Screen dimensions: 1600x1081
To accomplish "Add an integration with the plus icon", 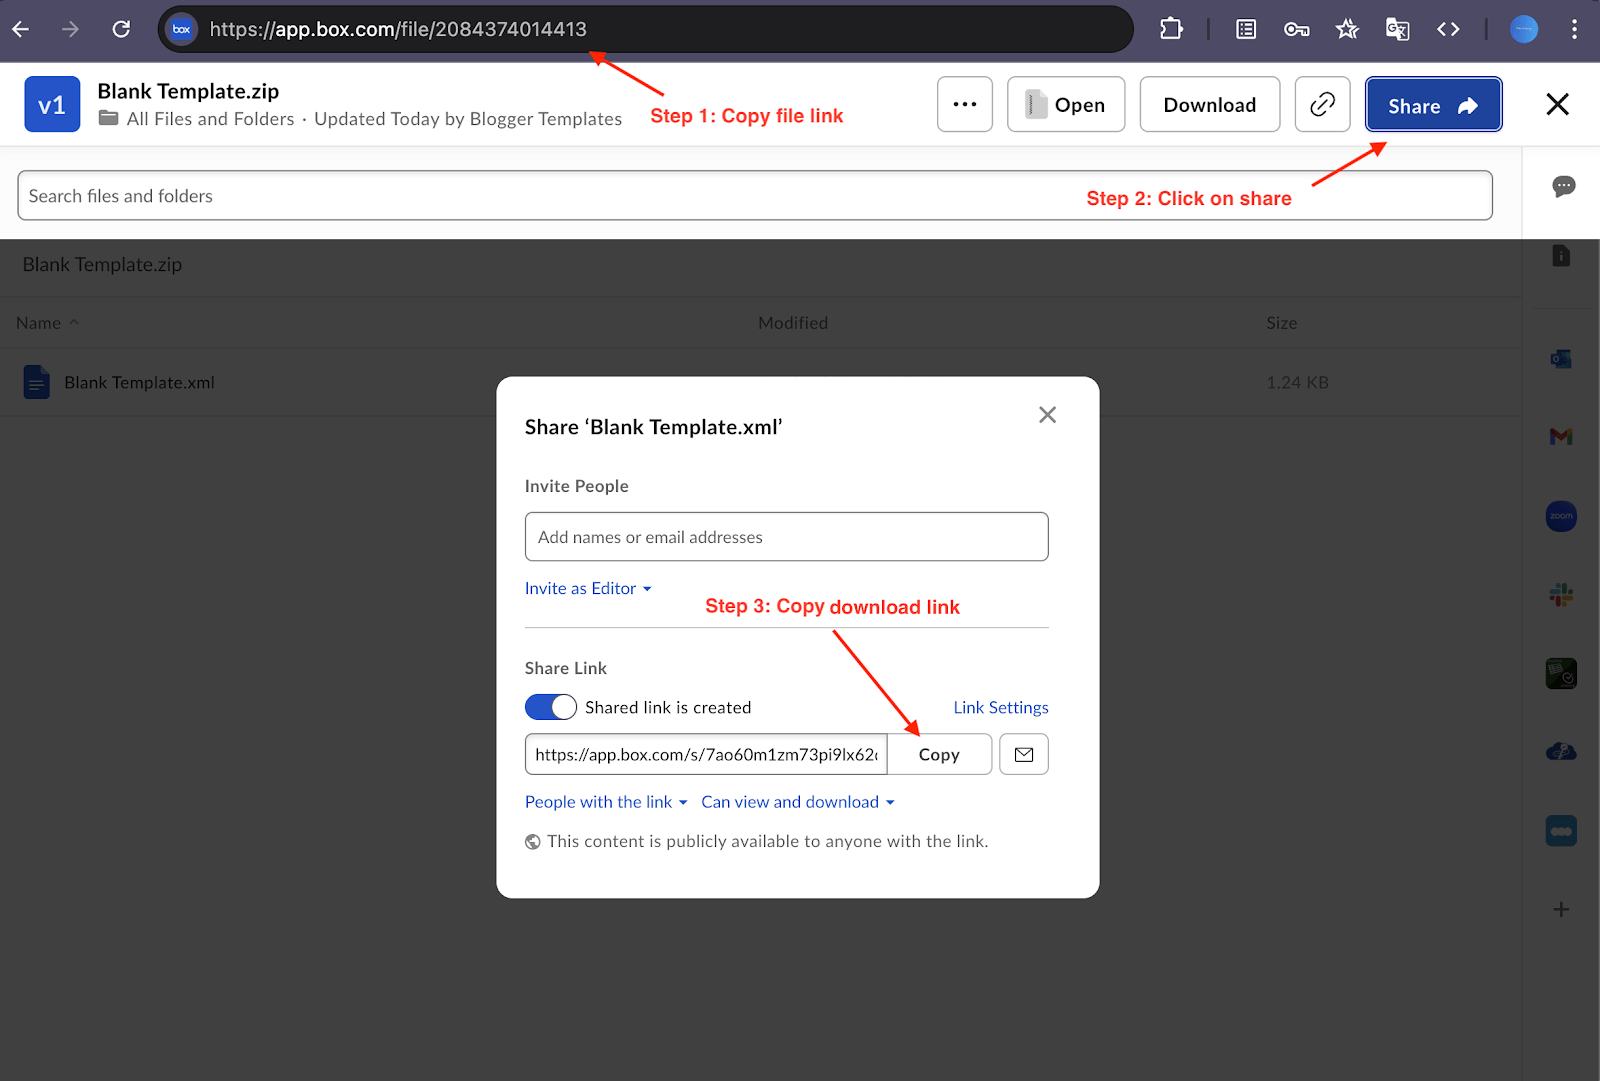I will (x=1561, y=909).
